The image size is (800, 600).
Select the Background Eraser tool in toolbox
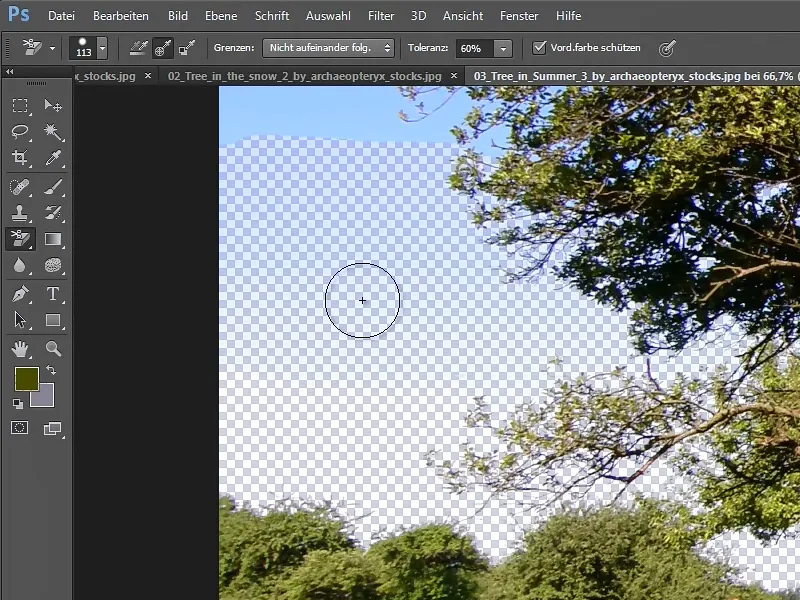click(20, 239)
